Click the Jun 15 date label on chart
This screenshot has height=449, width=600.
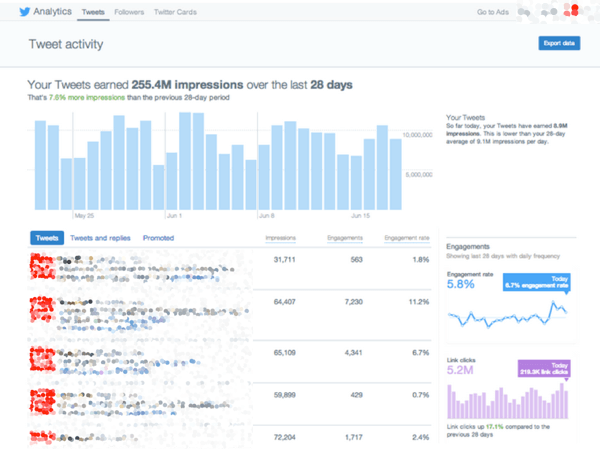(360, 216)
